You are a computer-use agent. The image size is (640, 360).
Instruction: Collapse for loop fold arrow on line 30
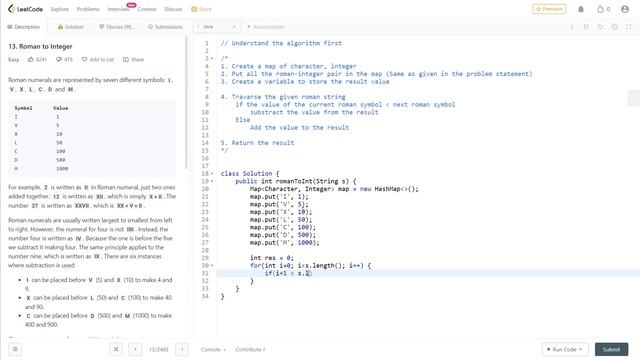212,266
